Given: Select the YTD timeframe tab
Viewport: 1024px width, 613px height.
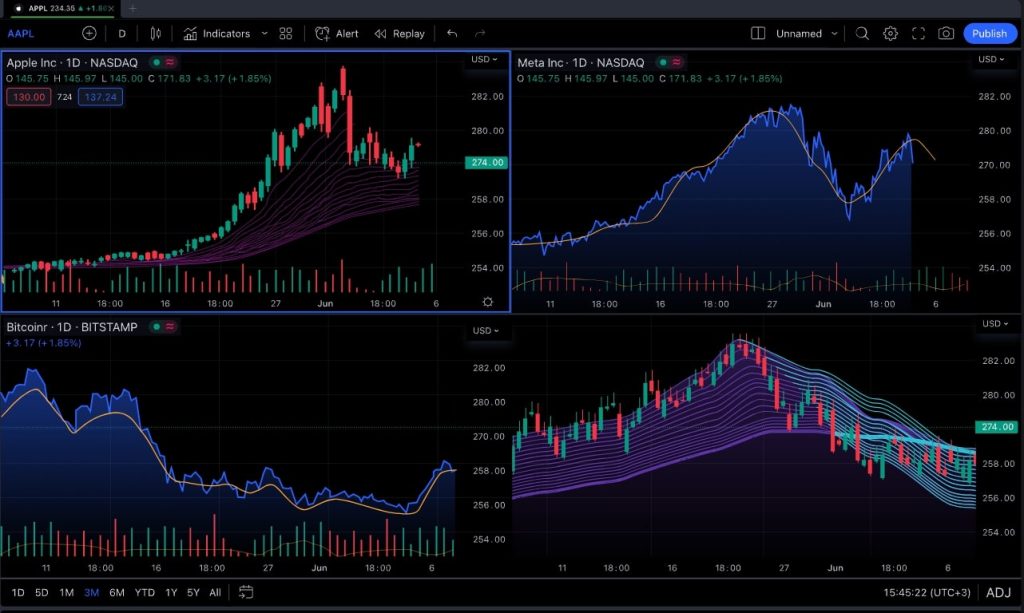Looking at the screenshot, I should point(143,592).
